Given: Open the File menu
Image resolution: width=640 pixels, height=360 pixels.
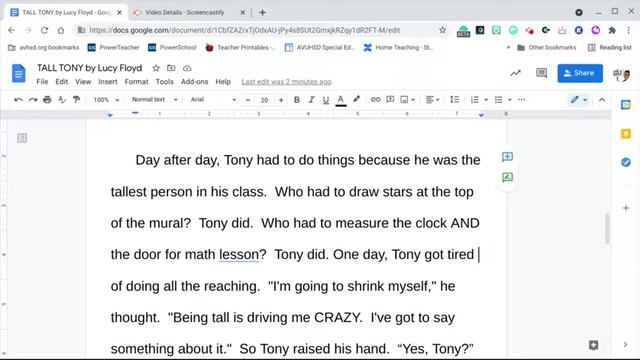Looking at the screenshot, I should click(42, 82).
